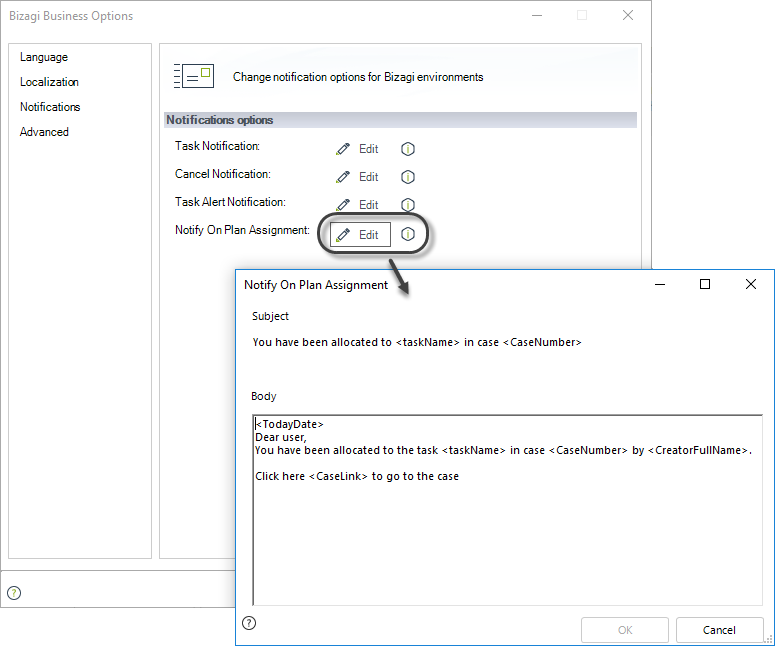
Task: Edit the Task Alert Notification template
Action: coord(357,205)
